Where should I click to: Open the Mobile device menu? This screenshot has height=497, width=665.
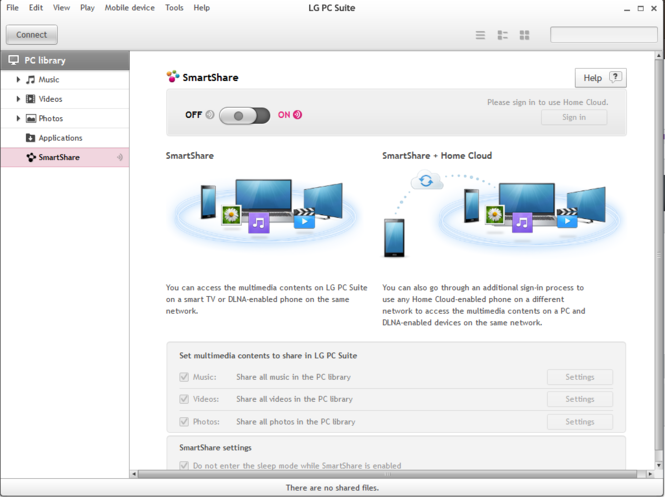[130, 8]
